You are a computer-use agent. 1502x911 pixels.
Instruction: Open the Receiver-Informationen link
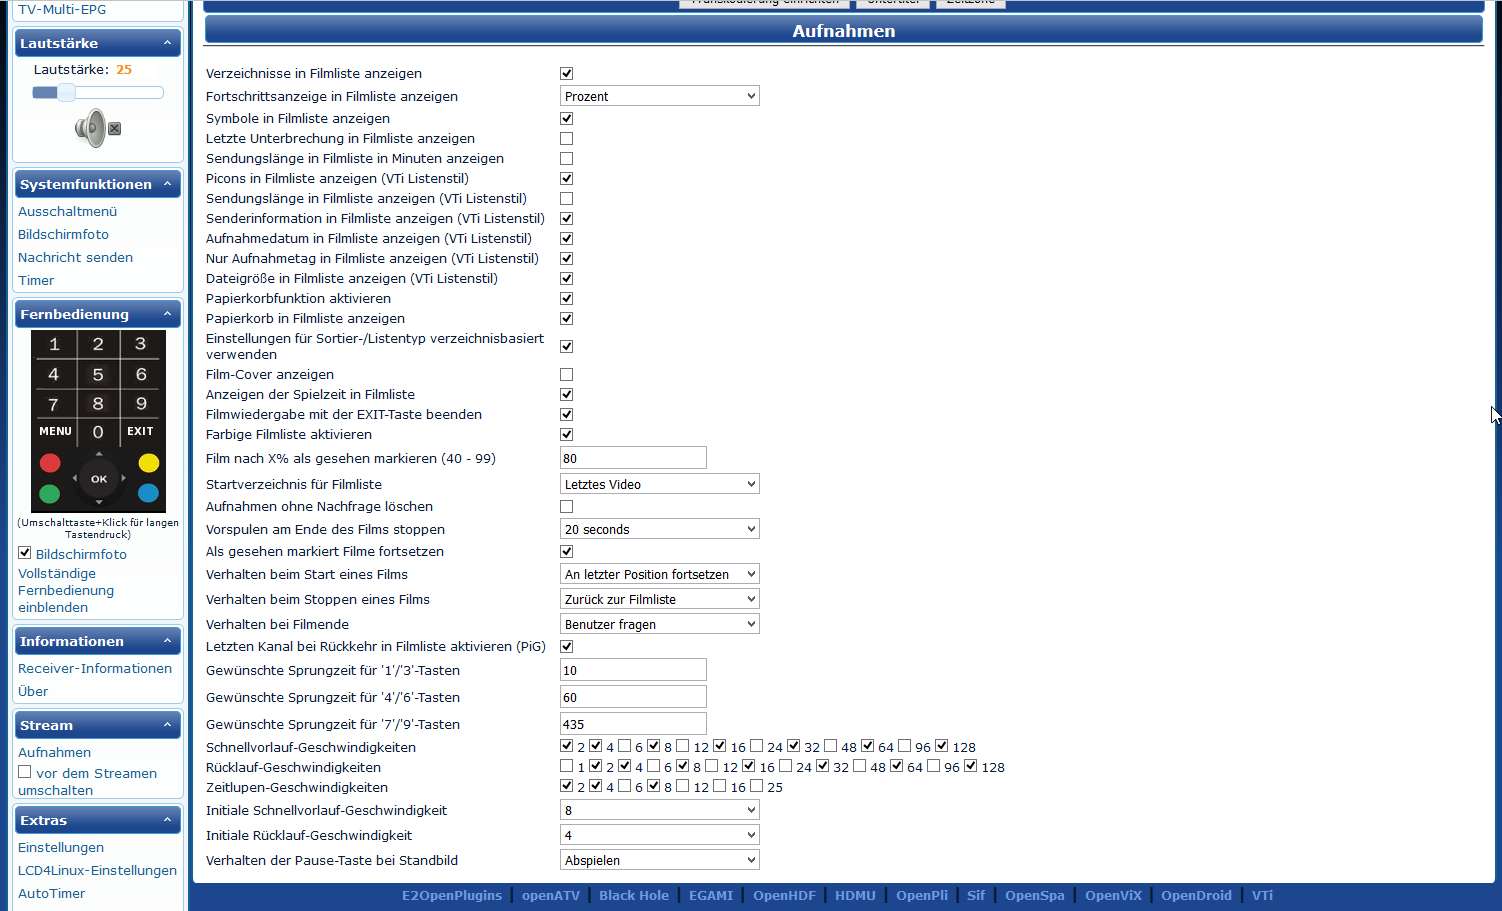tap(95, 669)
